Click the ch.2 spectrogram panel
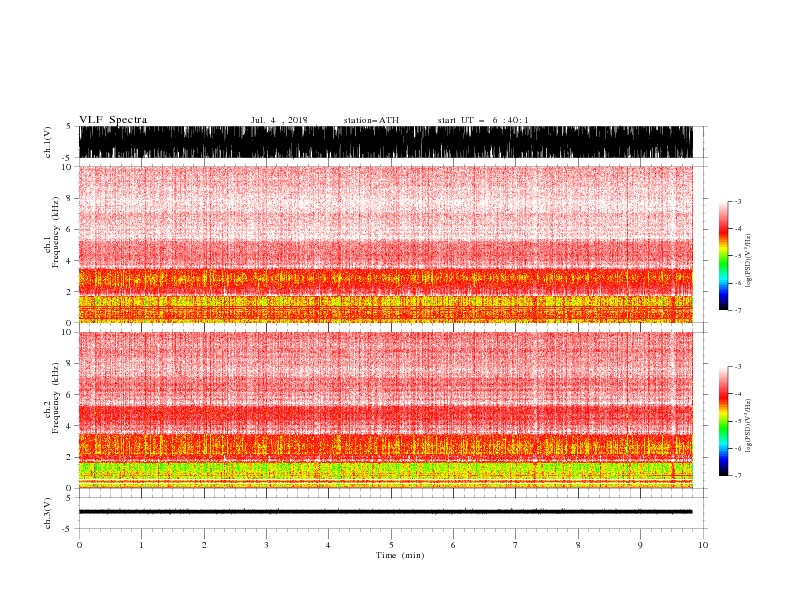792x612 pixels. point(386,410)
